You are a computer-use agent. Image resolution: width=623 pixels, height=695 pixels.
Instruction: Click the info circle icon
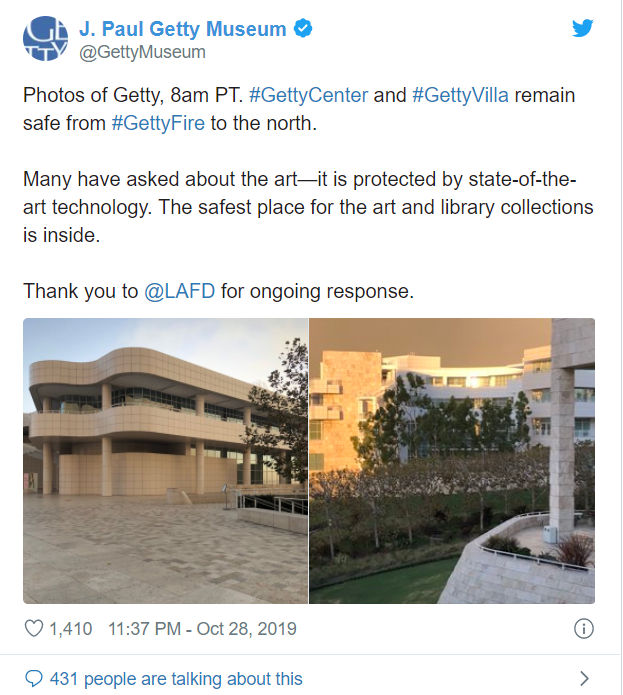584,629
